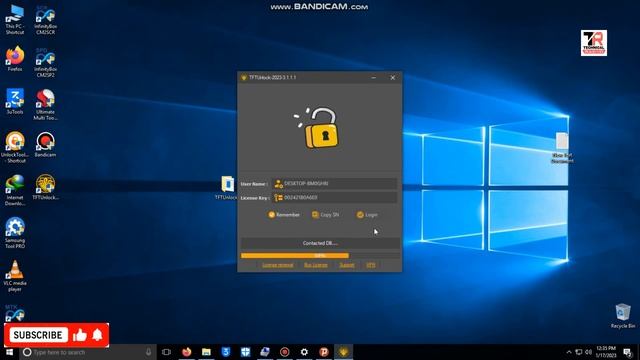640x360 pixels.
Task: Open File Explorer from the taskbar
Action: (x=206, y=352)
